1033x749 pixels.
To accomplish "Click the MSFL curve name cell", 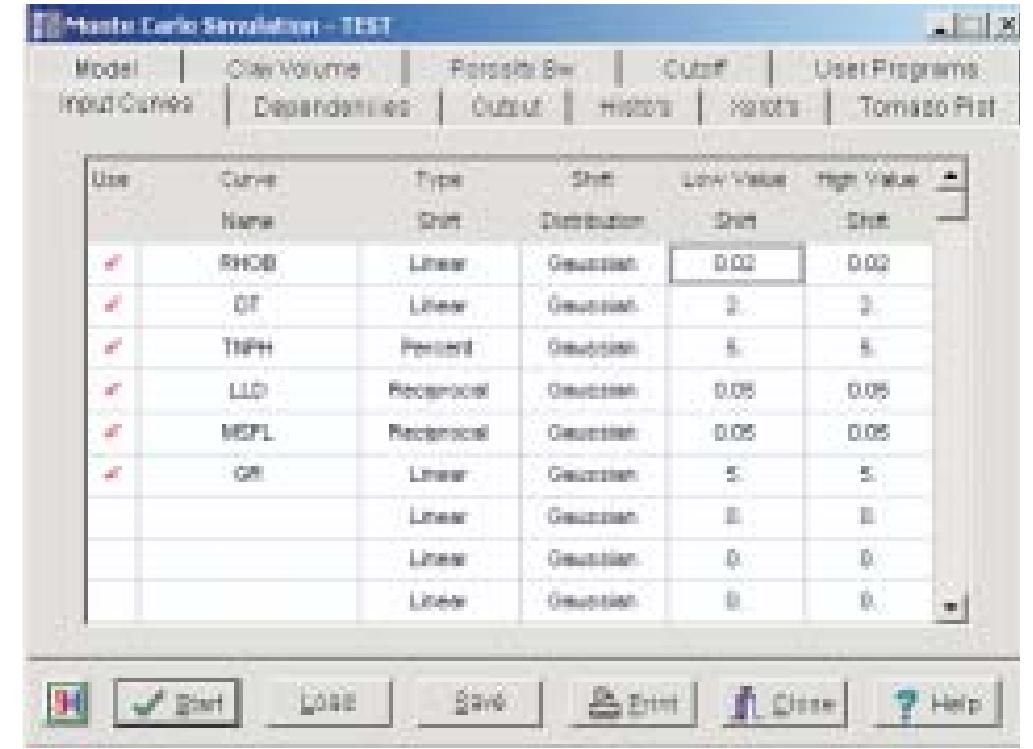I will [x=248, y=432].
